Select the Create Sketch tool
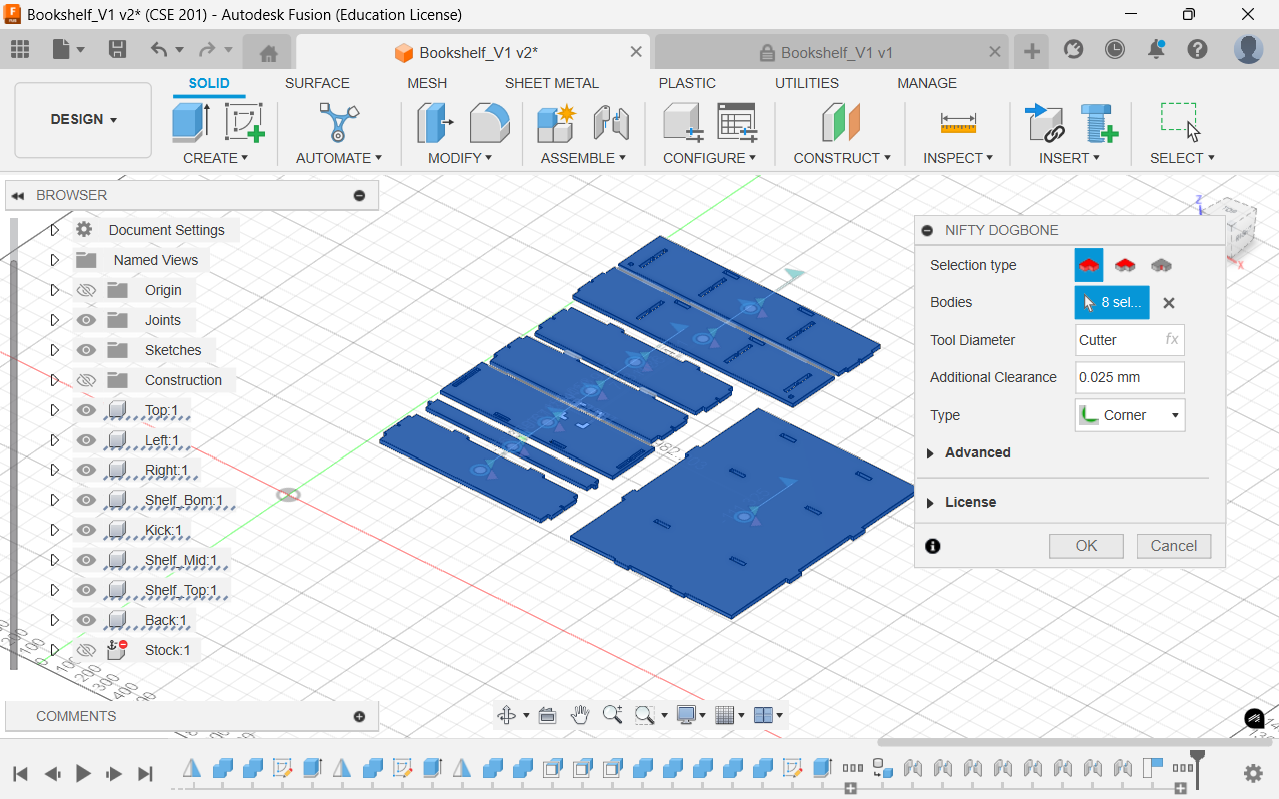This screenshot has height=799, width=1279. (x=244, y=122)
